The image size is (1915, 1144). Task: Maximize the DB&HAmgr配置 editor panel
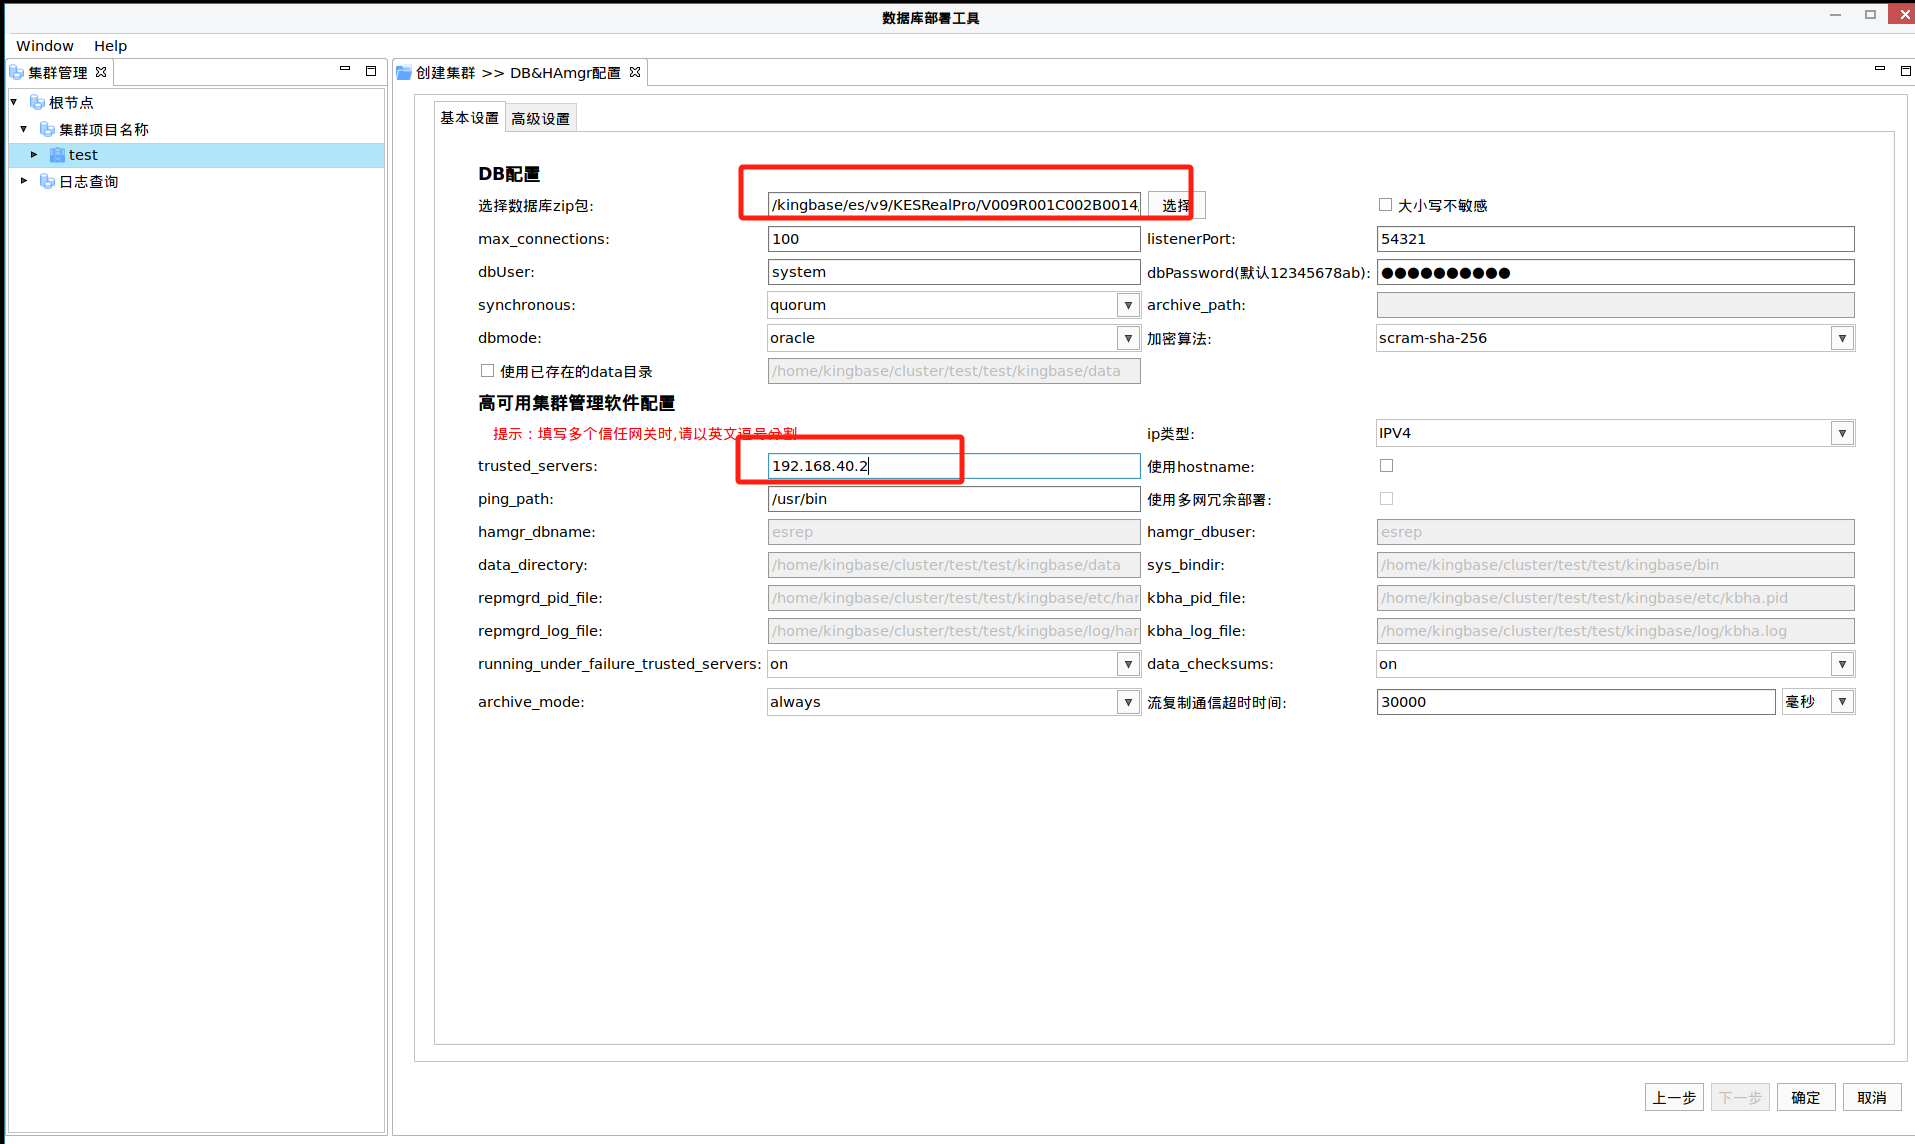coord(1906,71)
